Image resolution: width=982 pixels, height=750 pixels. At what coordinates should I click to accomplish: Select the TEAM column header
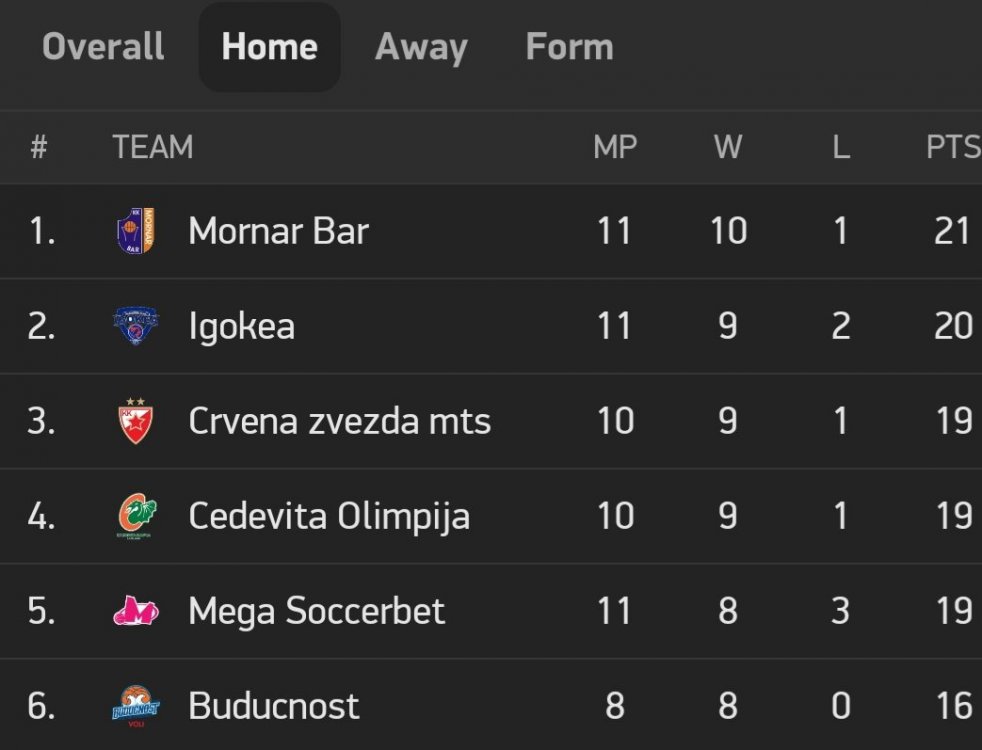point(152,147)
